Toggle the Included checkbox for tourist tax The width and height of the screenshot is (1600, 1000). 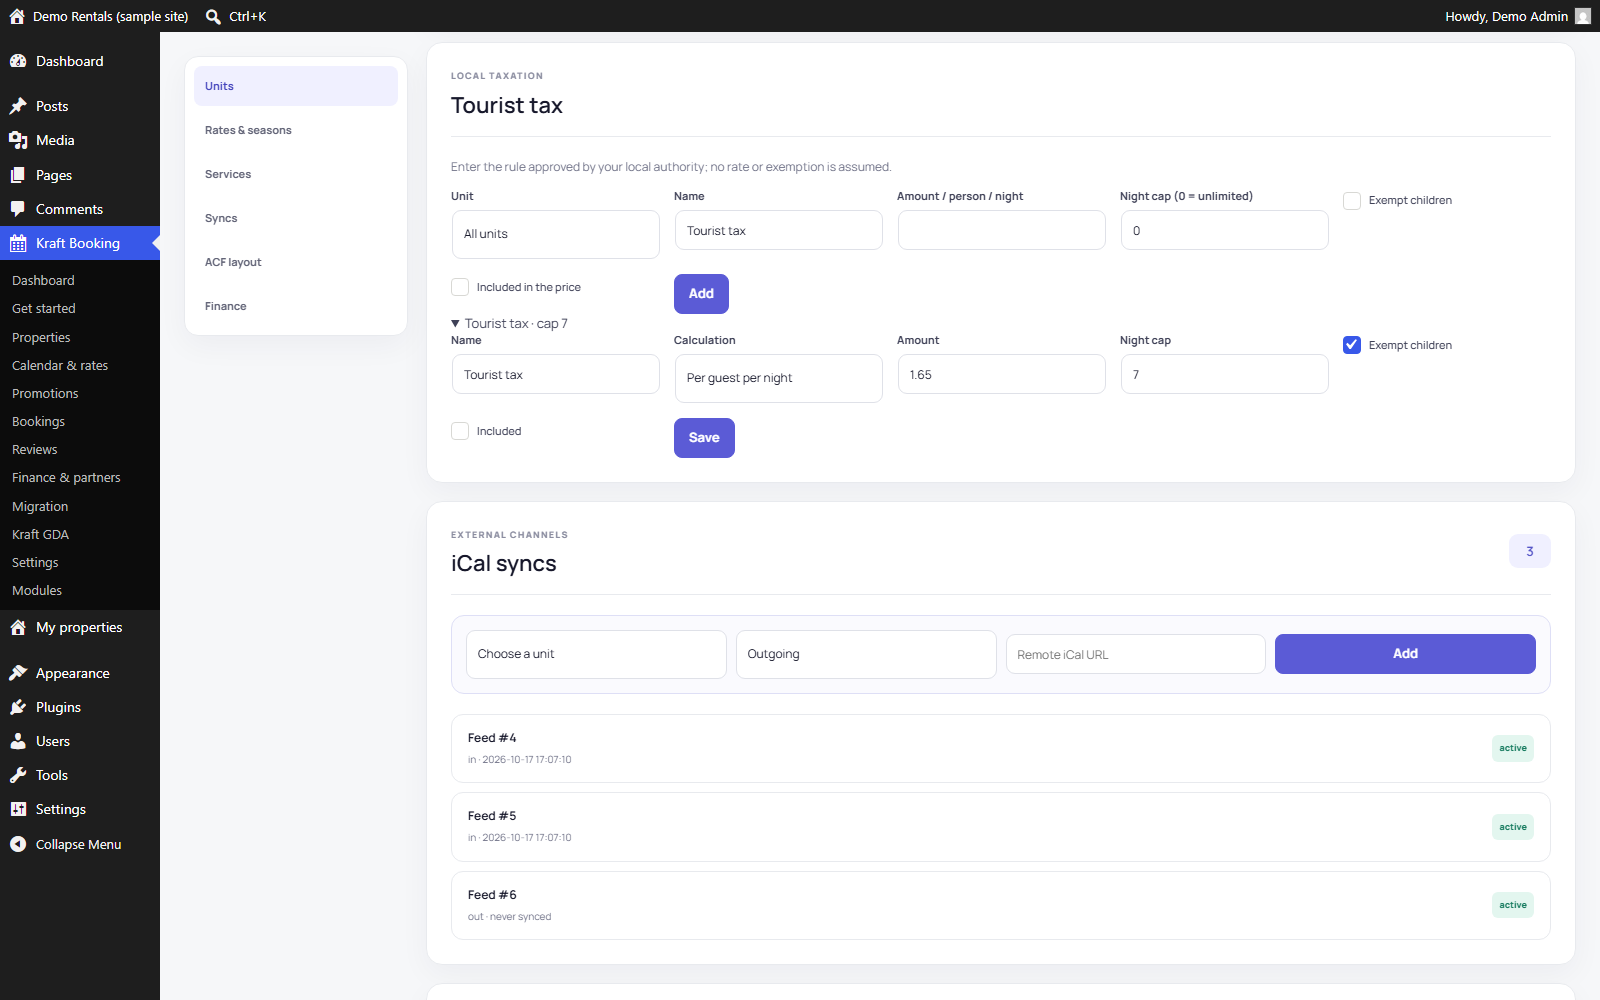[x=460, y=431]
